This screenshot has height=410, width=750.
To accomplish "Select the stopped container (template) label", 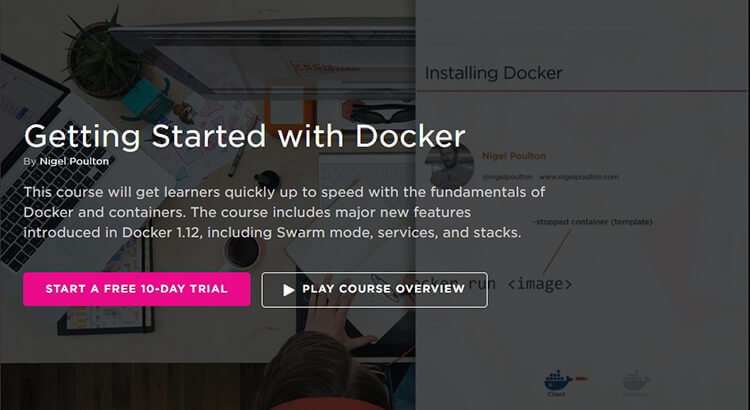I will coord(592,222).
